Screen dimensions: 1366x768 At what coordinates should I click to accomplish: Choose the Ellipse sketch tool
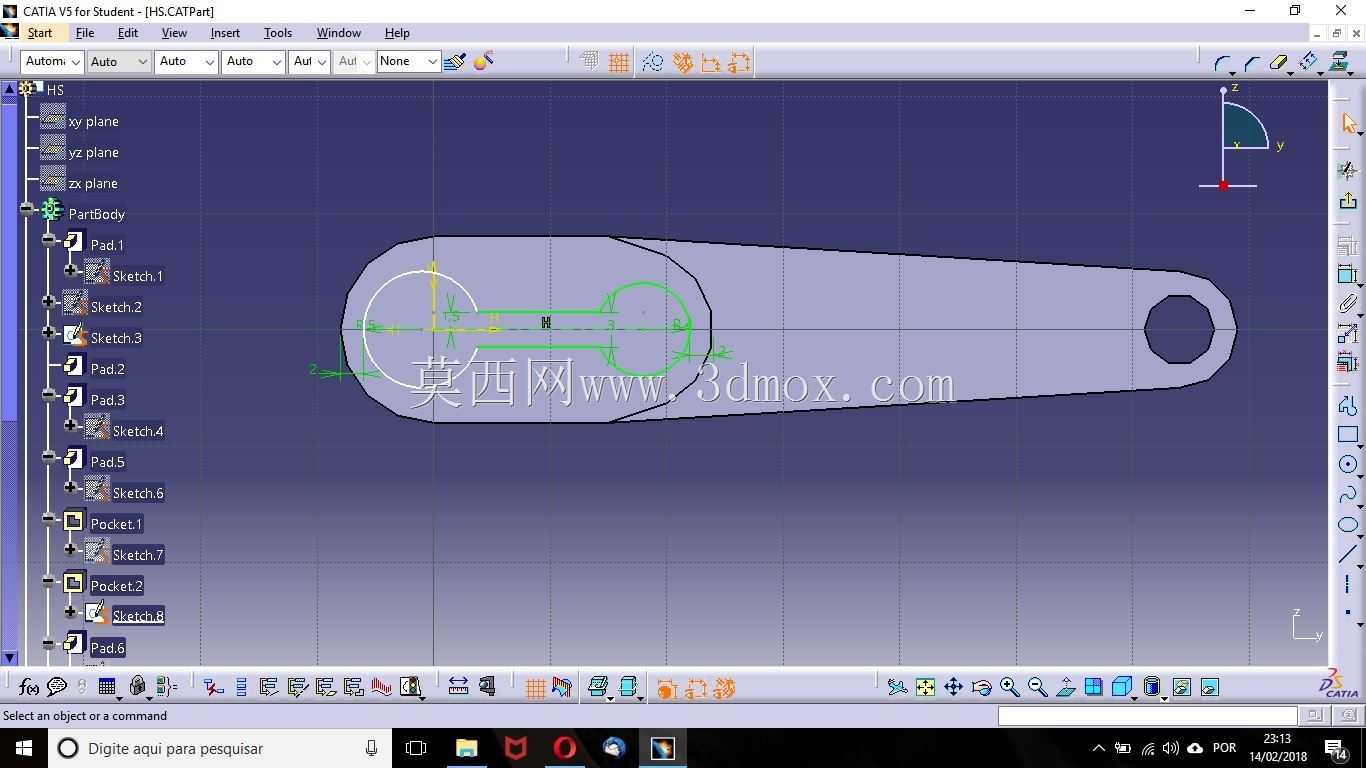tap(1348, 525)
